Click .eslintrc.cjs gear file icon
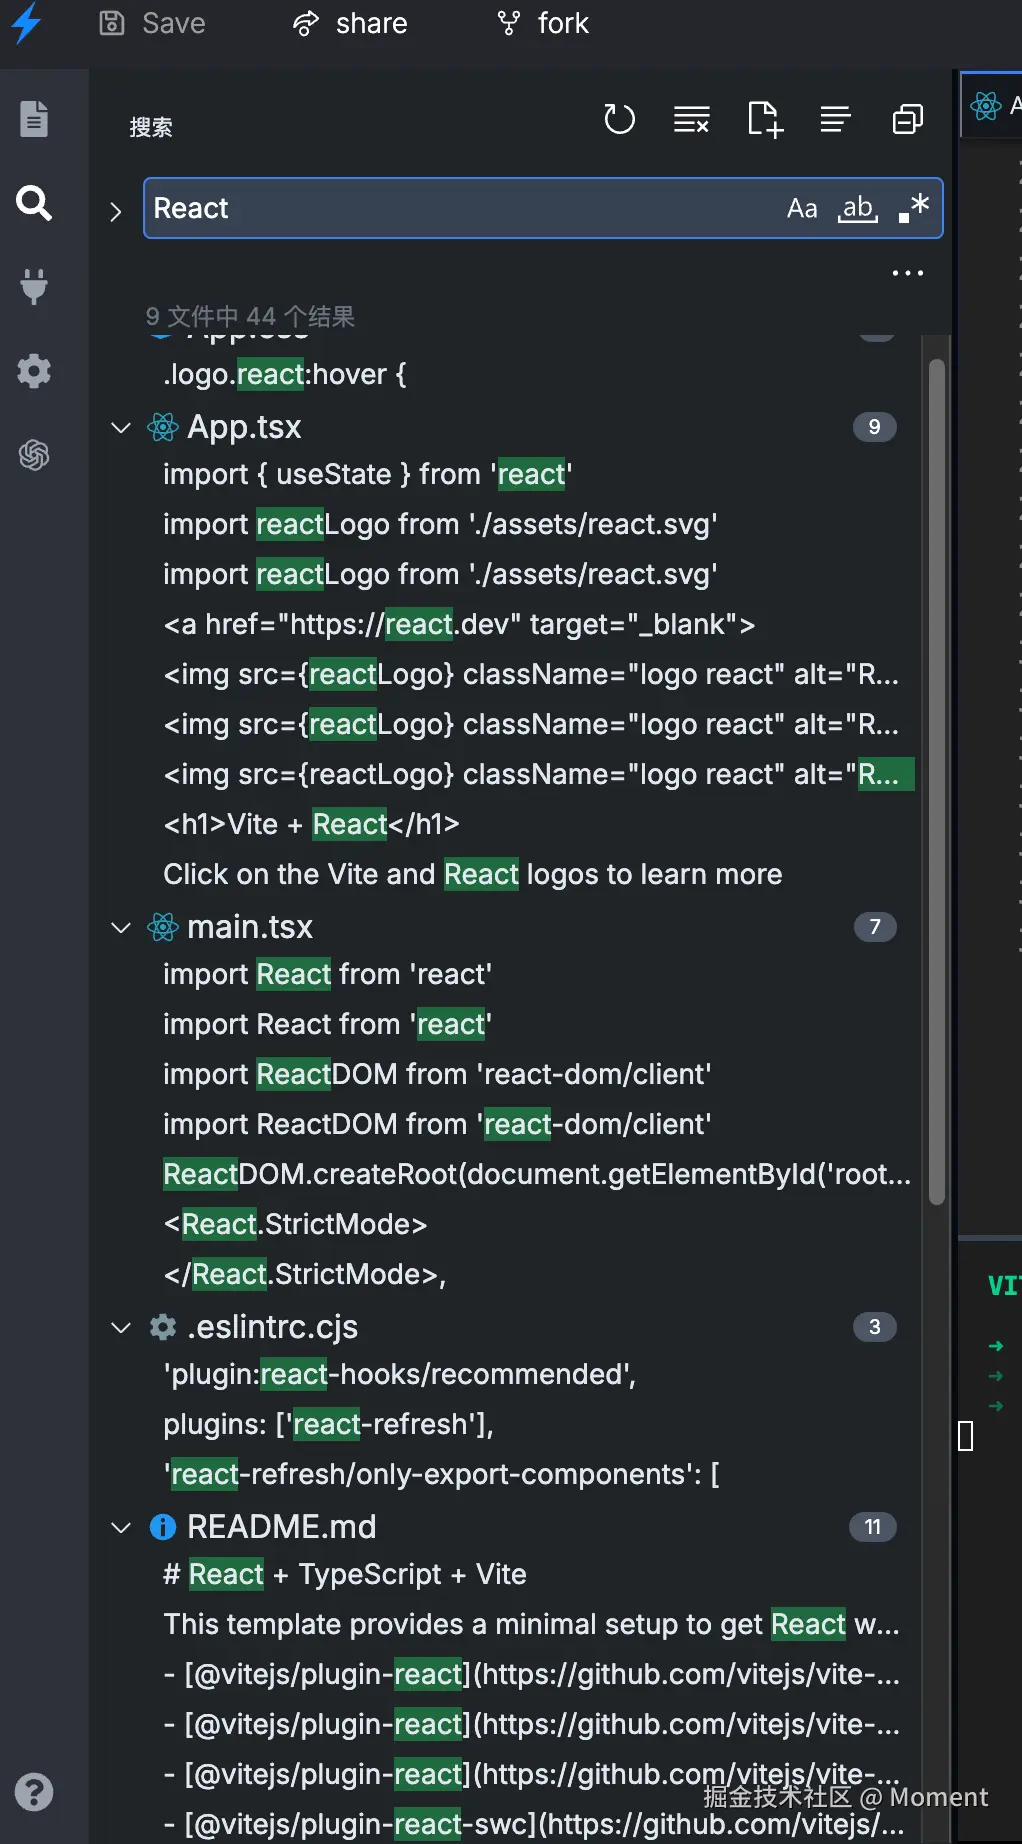This screenshot has height=1844, width=1022. [x=163, y=1327]
